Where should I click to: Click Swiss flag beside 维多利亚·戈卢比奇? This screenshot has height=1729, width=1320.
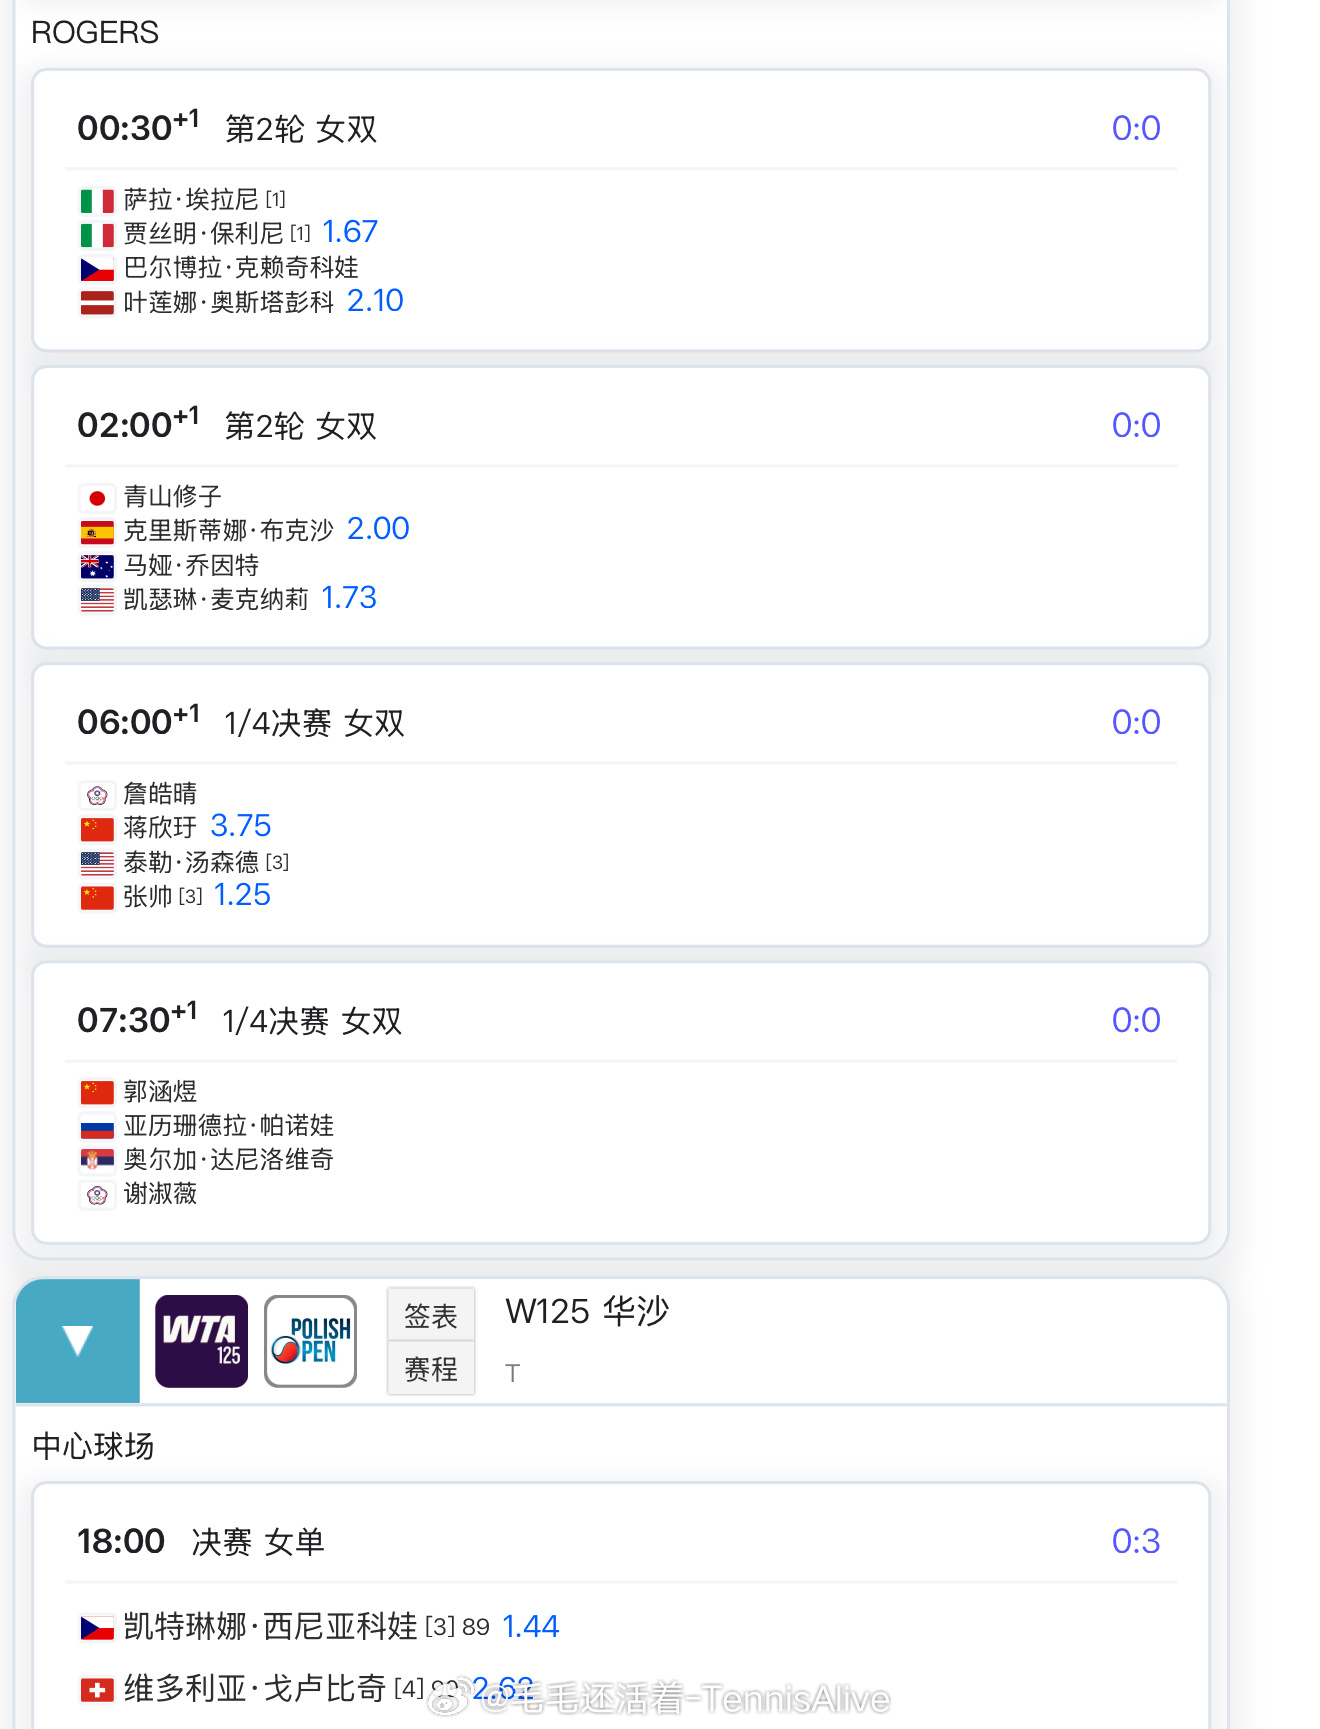tap(97, 1690)
